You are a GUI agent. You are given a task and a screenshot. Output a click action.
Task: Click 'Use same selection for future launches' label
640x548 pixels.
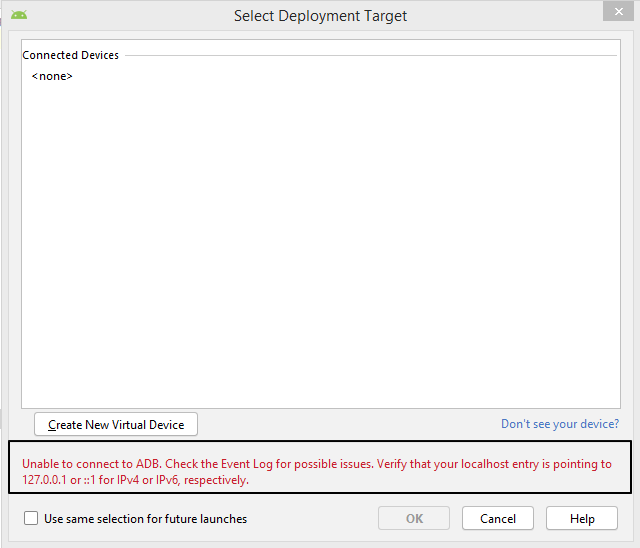(x=145, y=519)
